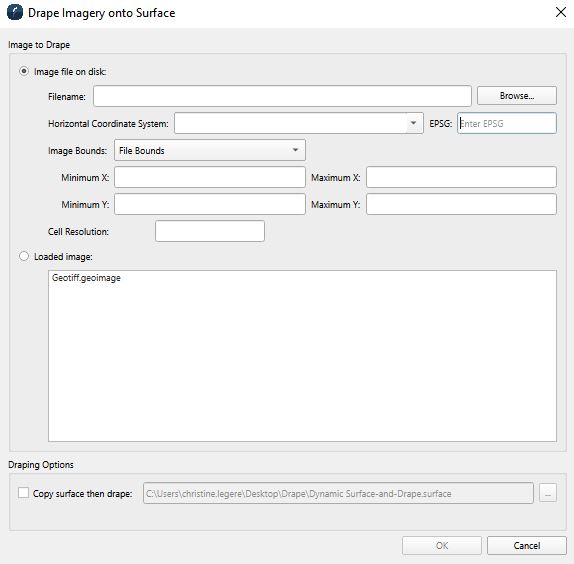Select the Loaded image radio button

pyautogui.click(x=24, y=256)
